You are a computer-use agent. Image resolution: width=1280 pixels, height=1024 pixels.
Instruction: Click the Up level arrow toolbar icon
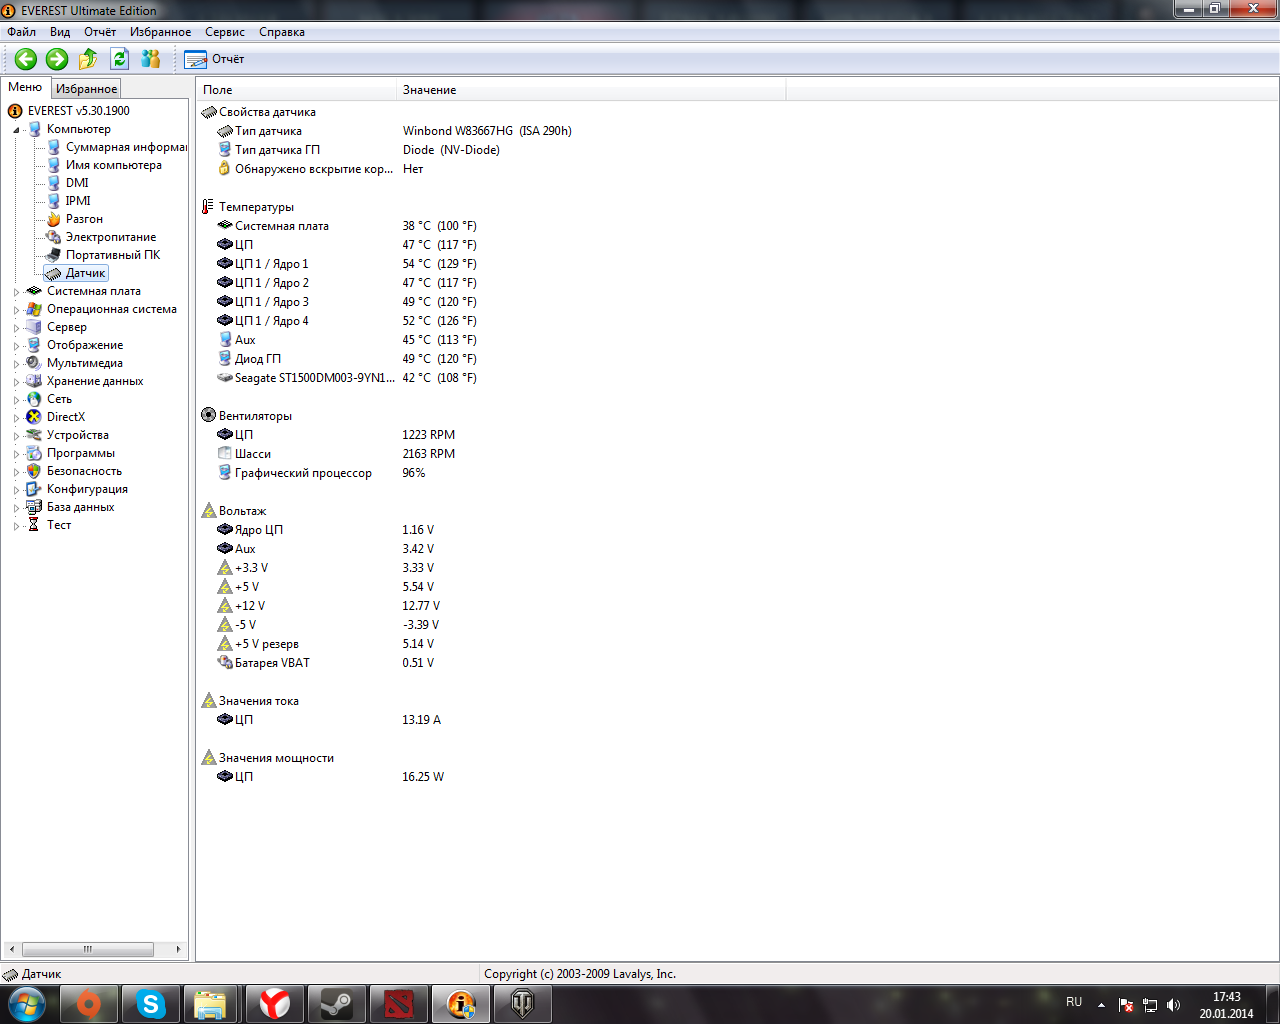tap(88, 59)
